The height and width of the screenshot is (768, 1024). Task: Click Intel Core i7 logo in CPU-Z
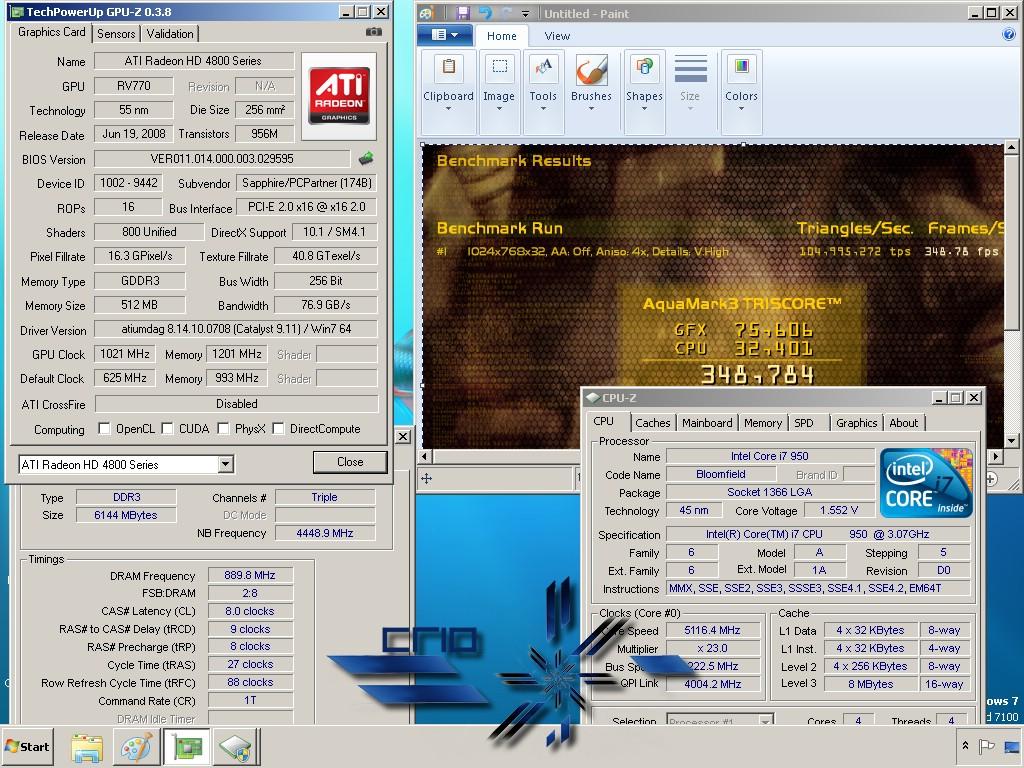925,483
